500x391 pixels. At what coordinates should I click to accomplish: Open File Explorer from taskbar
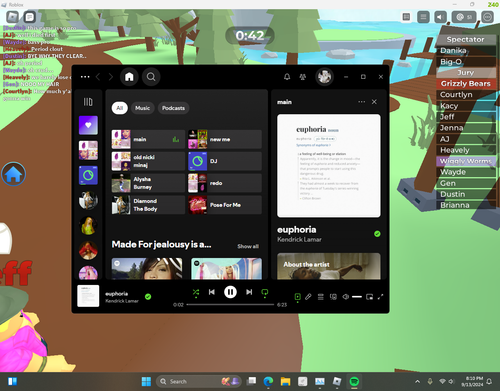coord(285,381)
